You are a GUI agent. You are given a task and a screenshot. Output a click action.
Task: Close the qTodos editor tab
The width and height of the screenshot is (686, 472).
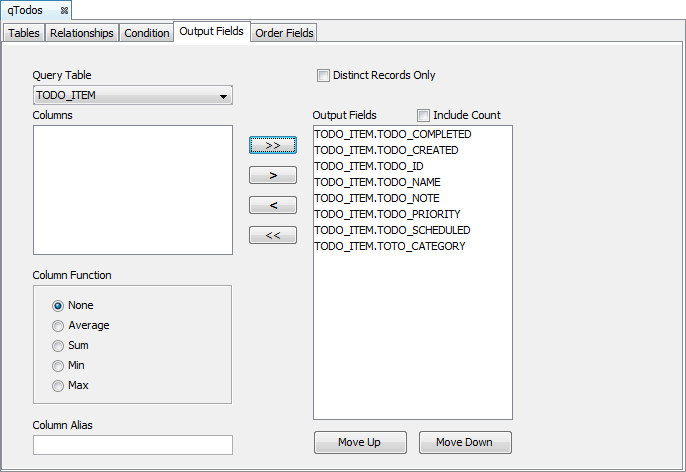[64, 10]
